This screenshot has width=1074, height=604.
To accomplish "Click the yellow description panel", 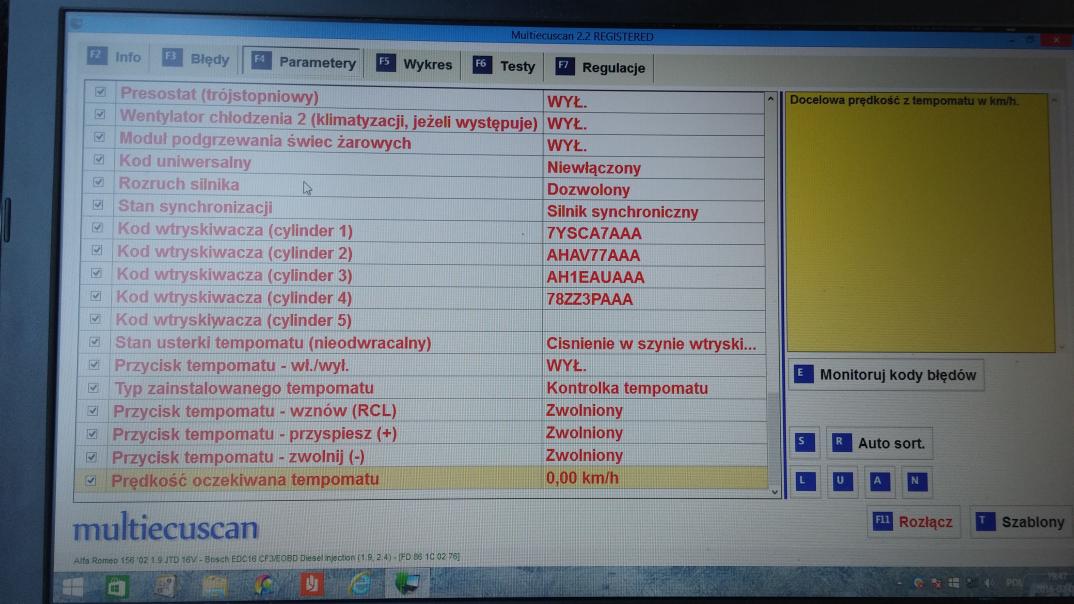I will pos(918,223).
